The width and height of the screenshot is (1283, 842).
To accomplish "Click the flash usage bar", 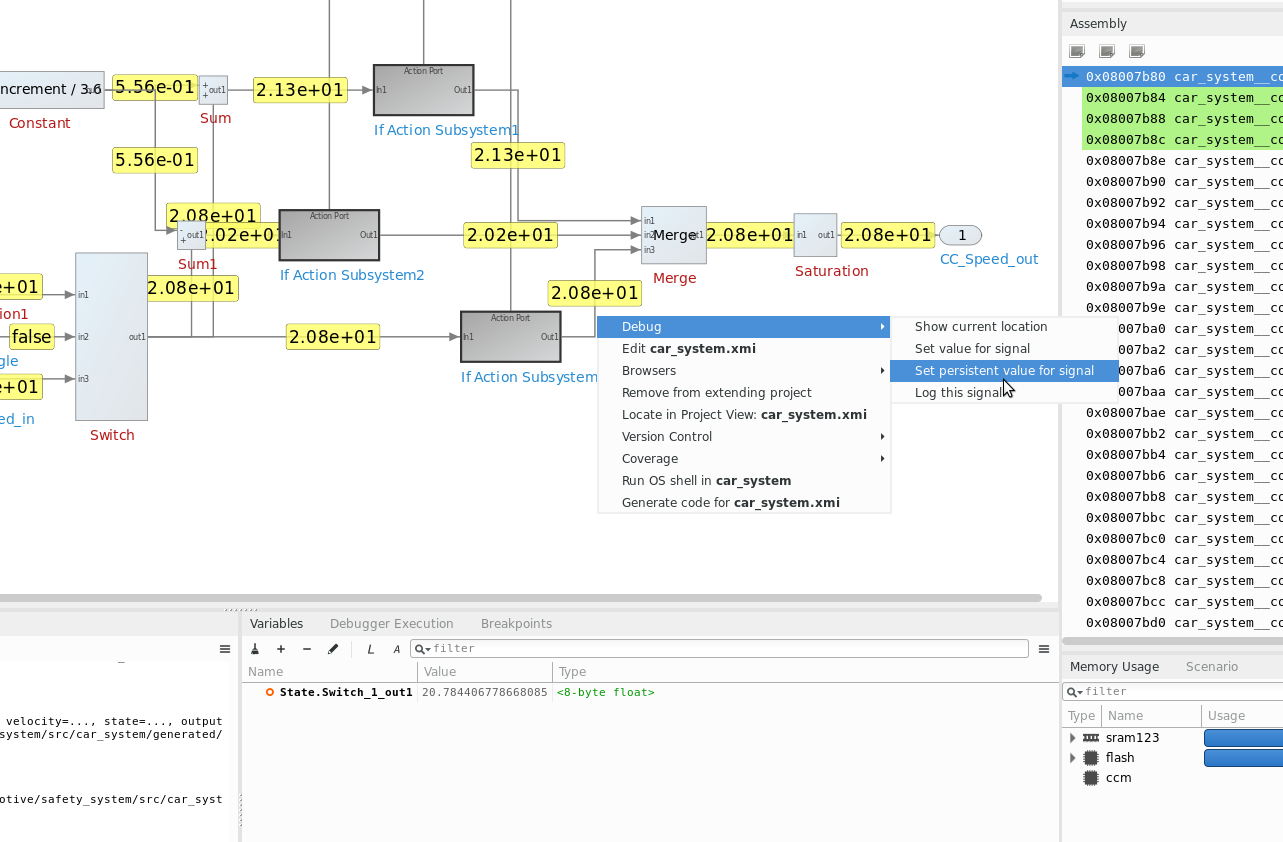I will [x=1243, y=758].
